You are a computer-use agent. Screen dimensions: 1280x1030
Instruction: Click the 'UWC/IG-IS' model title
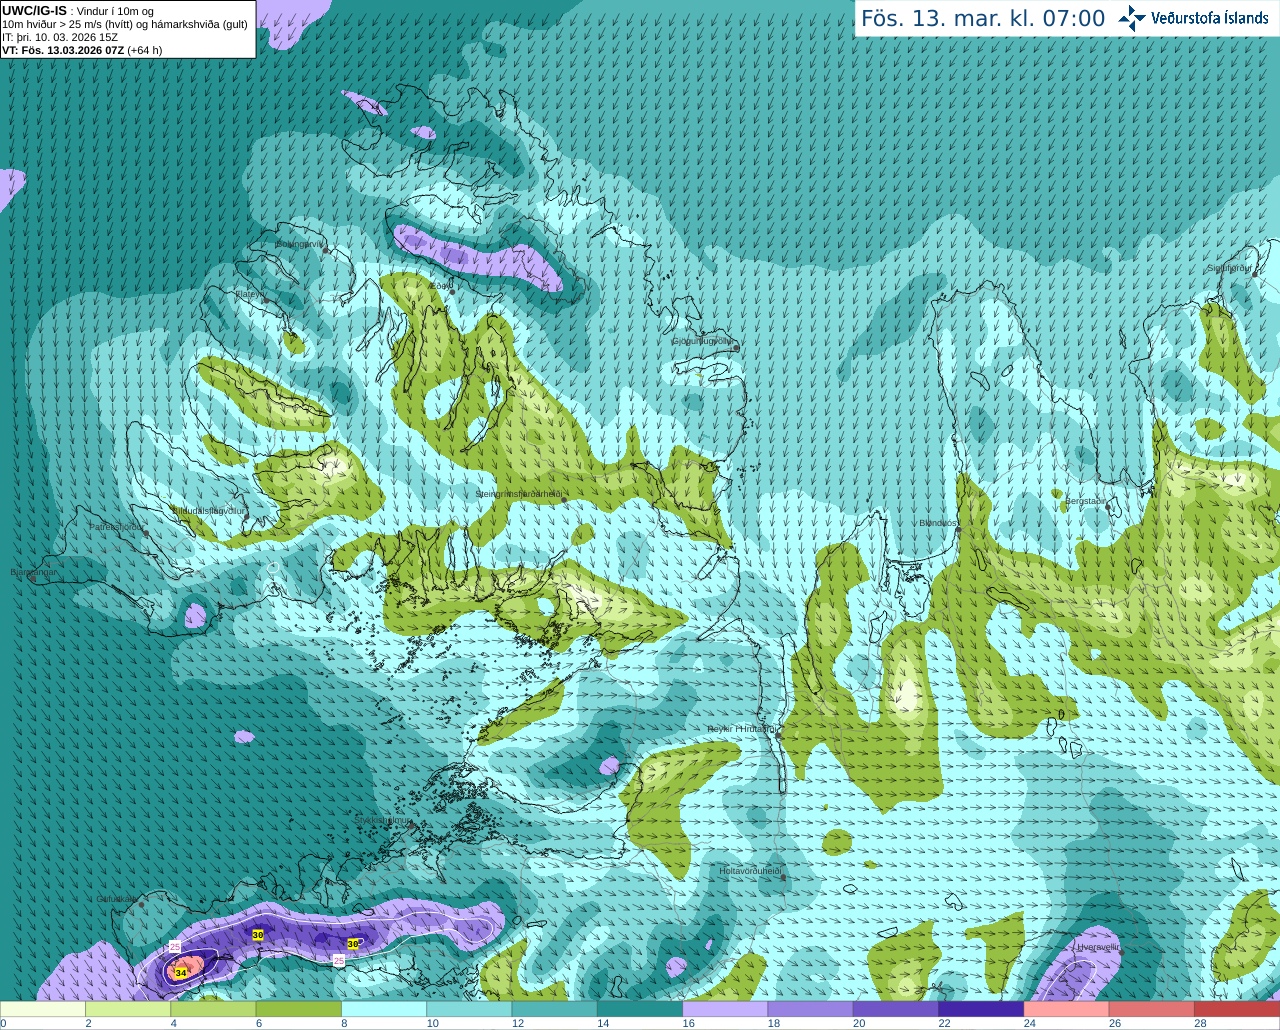[34, 10]
